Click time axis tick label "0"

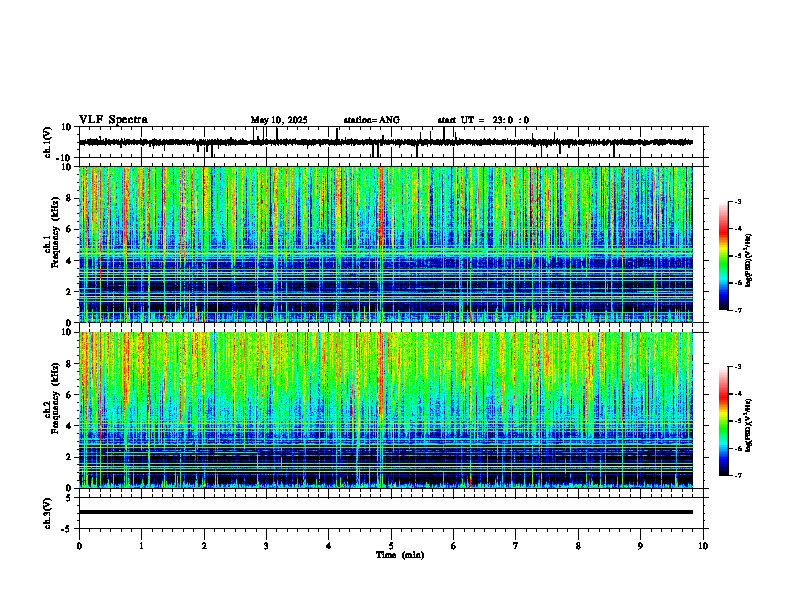point(79,546)
